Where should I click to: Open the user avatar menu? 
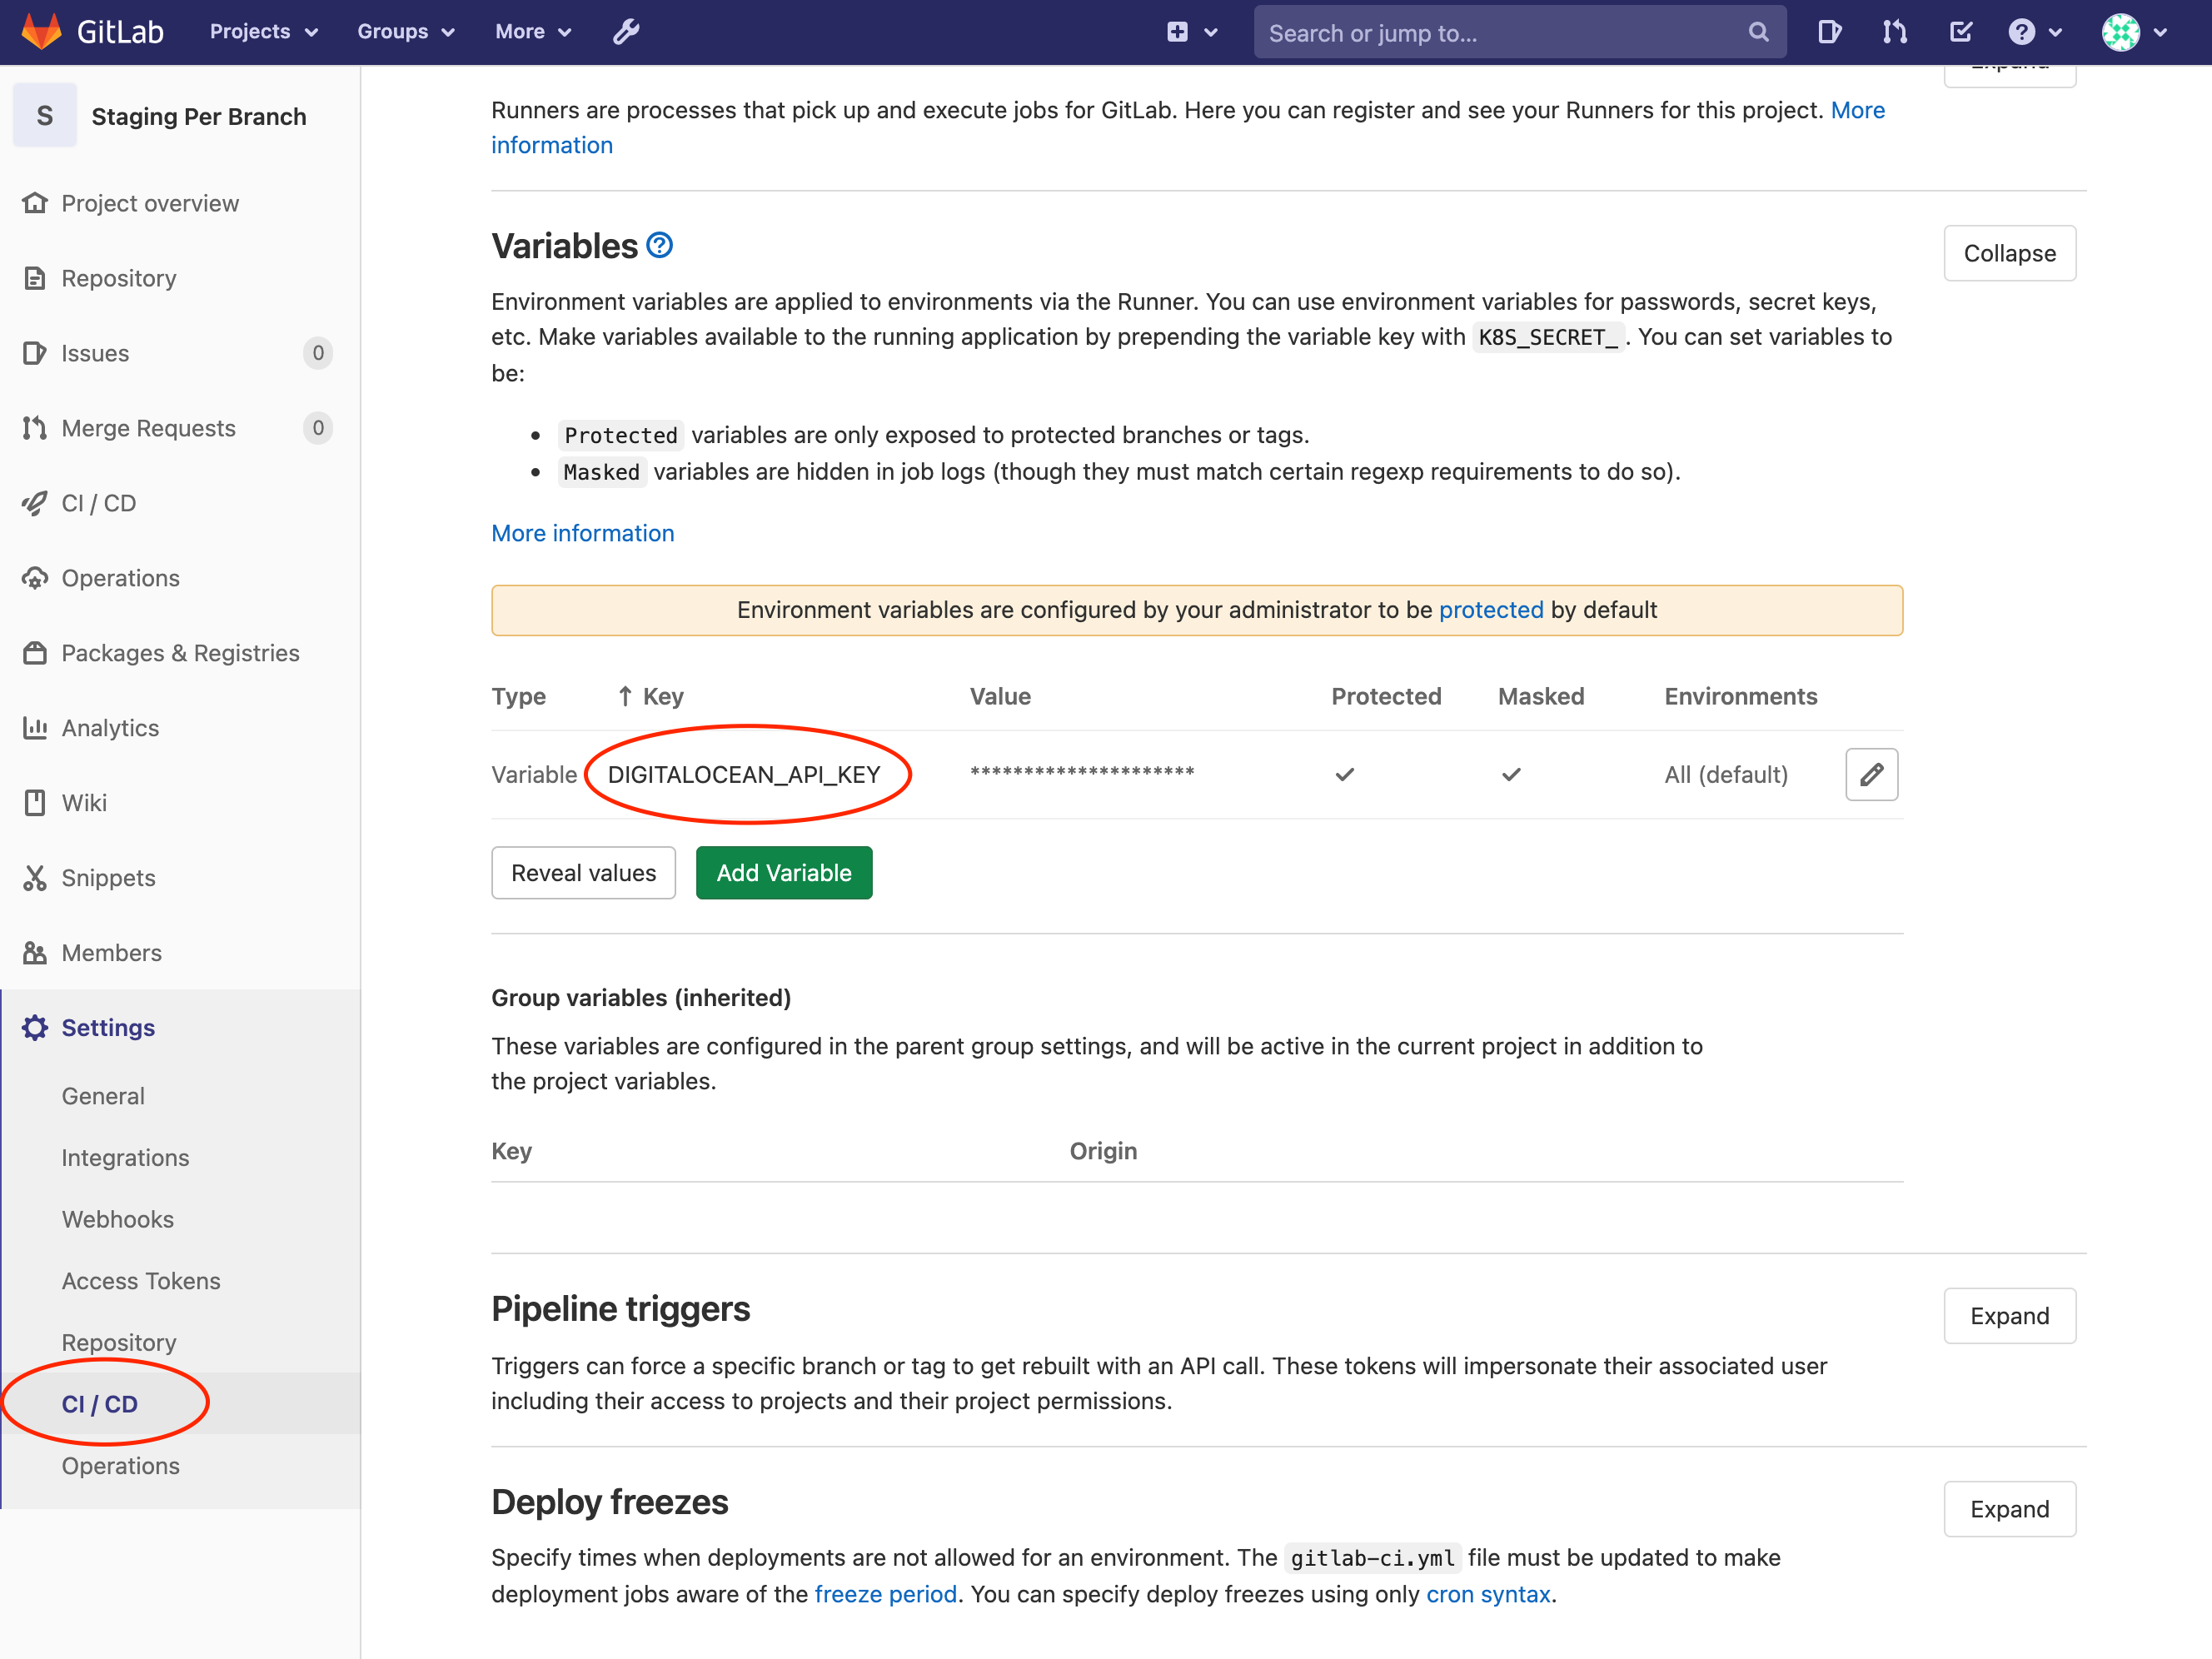(2120, 32)
